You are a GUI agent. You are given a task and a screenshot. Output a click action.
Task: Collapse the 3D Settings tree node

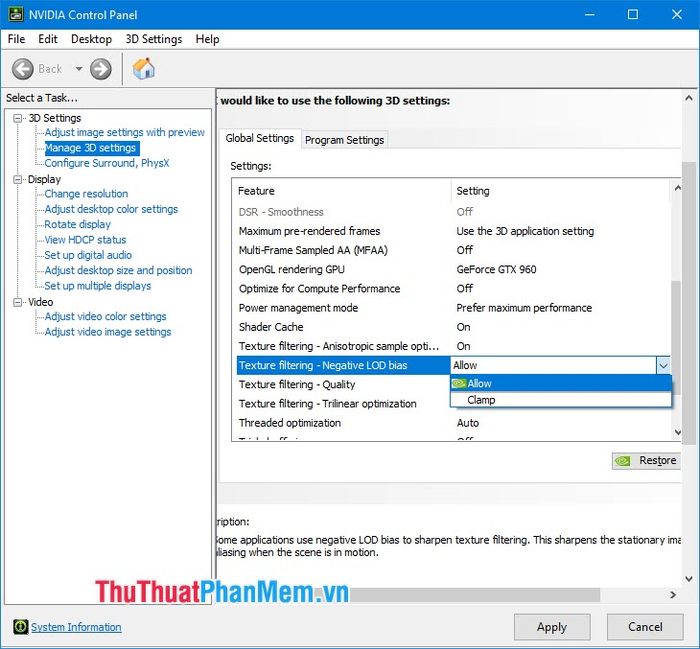[18, 118]
